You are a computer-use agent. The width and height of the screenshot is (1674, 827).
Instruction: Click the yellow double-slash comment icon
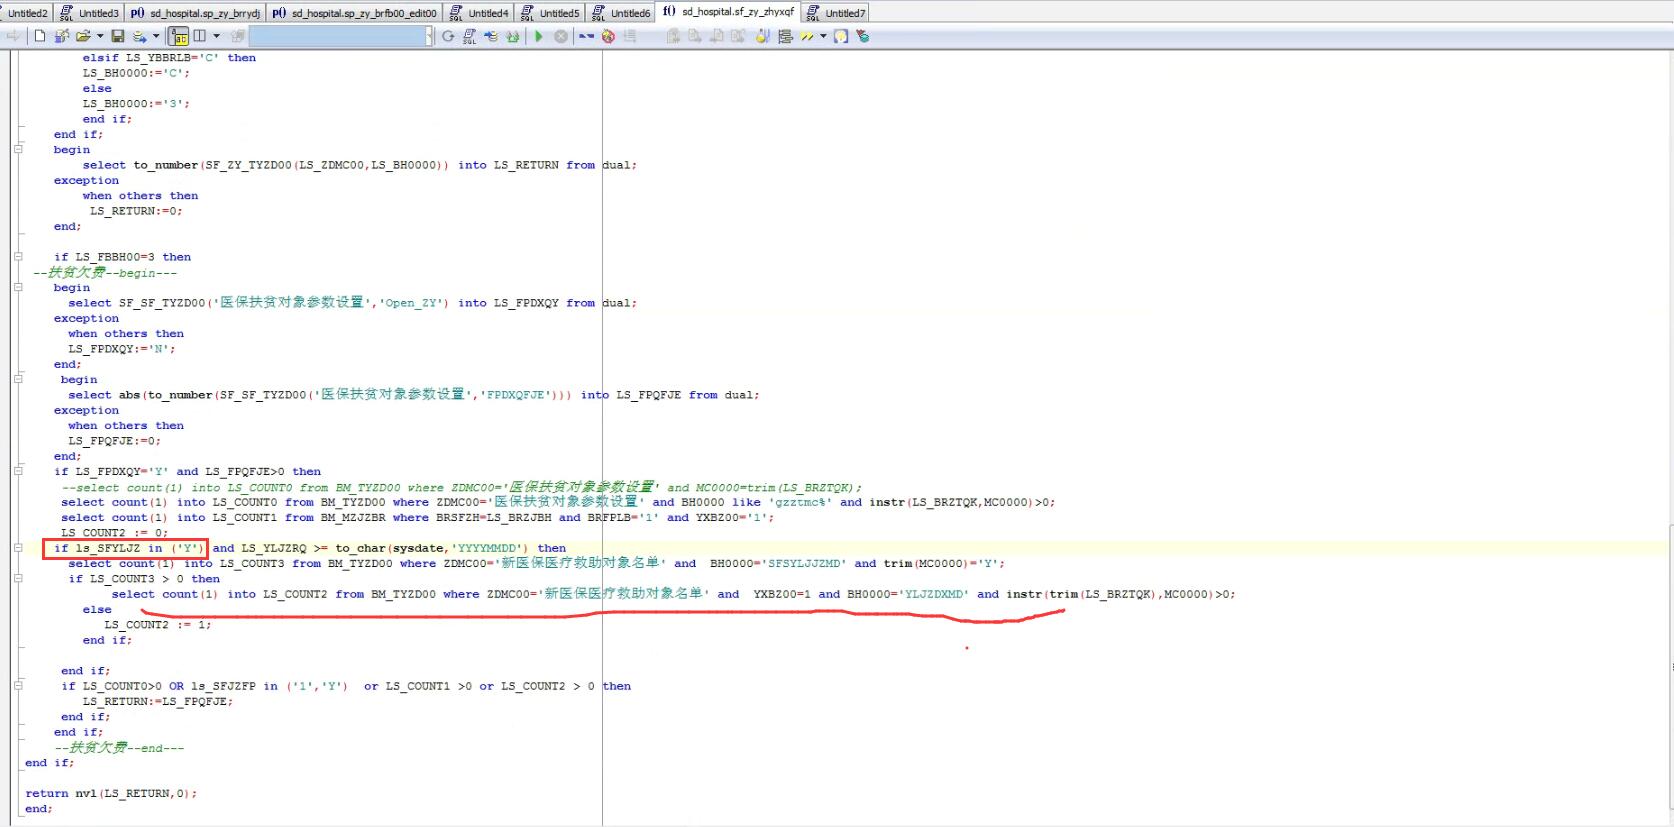point(807,36)
